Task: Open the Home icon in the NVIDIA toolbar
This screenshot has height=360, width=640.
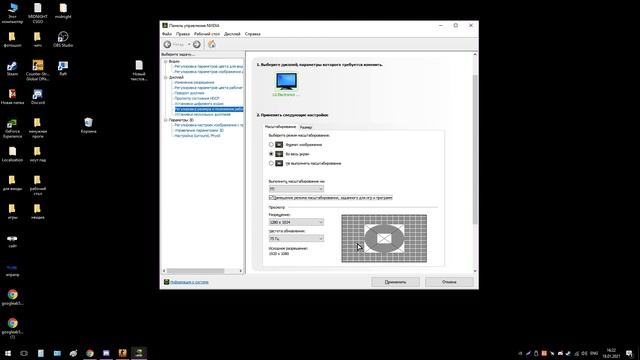Action: click(x=211, y=44)
